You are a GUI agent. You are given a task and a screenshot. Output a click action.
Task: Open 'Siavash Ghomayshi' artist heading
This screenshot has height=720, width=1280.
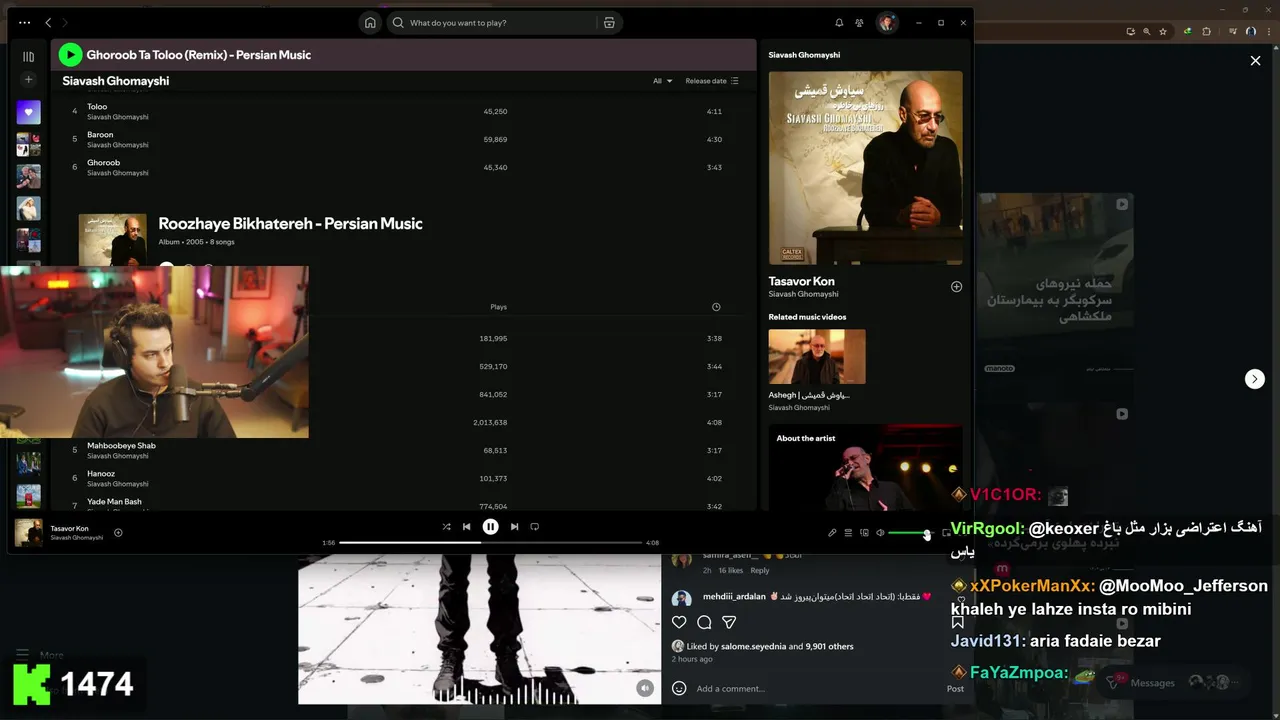[x=115, y=81]
